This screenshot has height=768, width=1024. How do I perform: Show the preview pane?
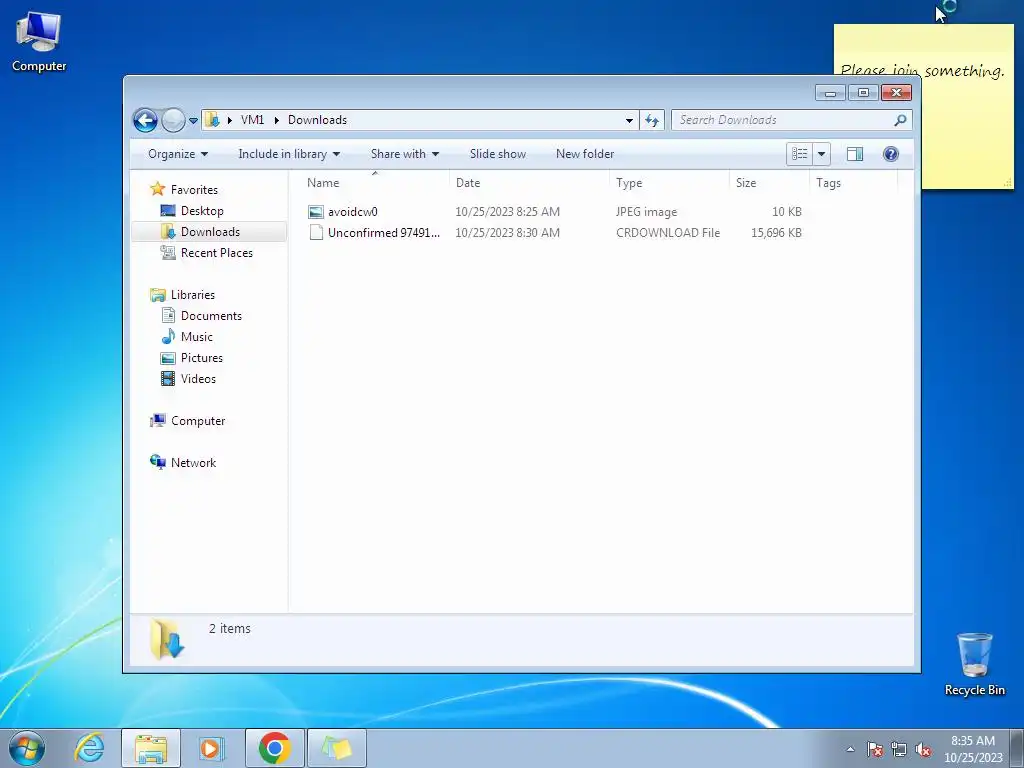pos(855,154)
